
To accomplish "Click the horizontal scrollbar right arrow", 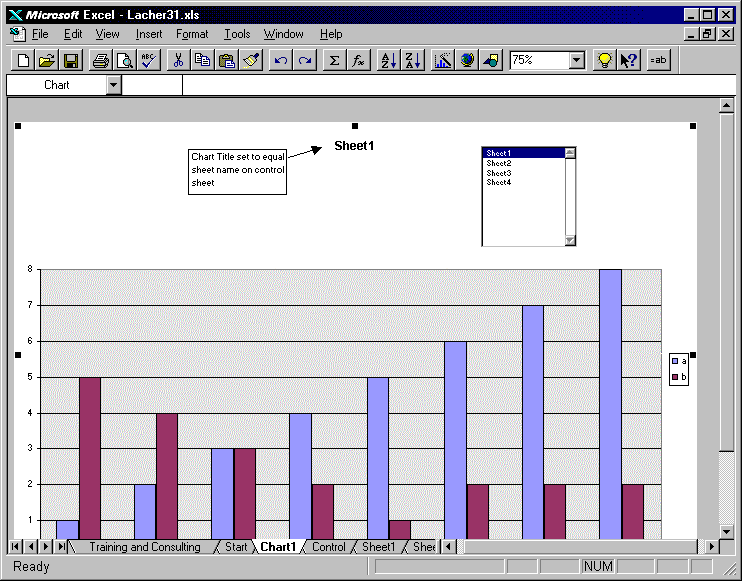I will pyautogui.click(x=711, y=547).
